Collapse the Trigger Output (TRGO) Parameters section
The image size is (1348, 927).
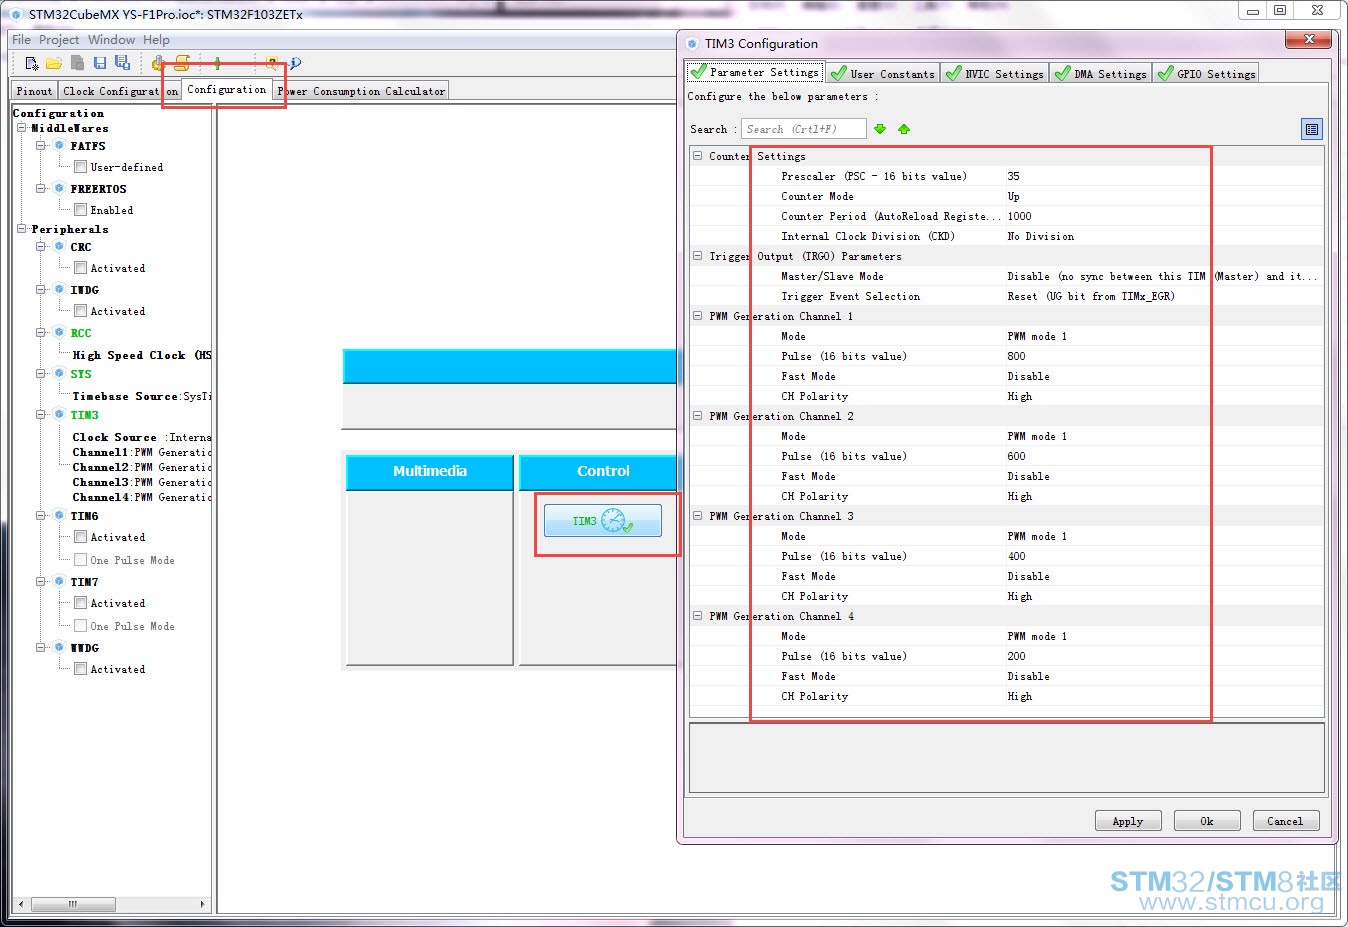(698, 256)
